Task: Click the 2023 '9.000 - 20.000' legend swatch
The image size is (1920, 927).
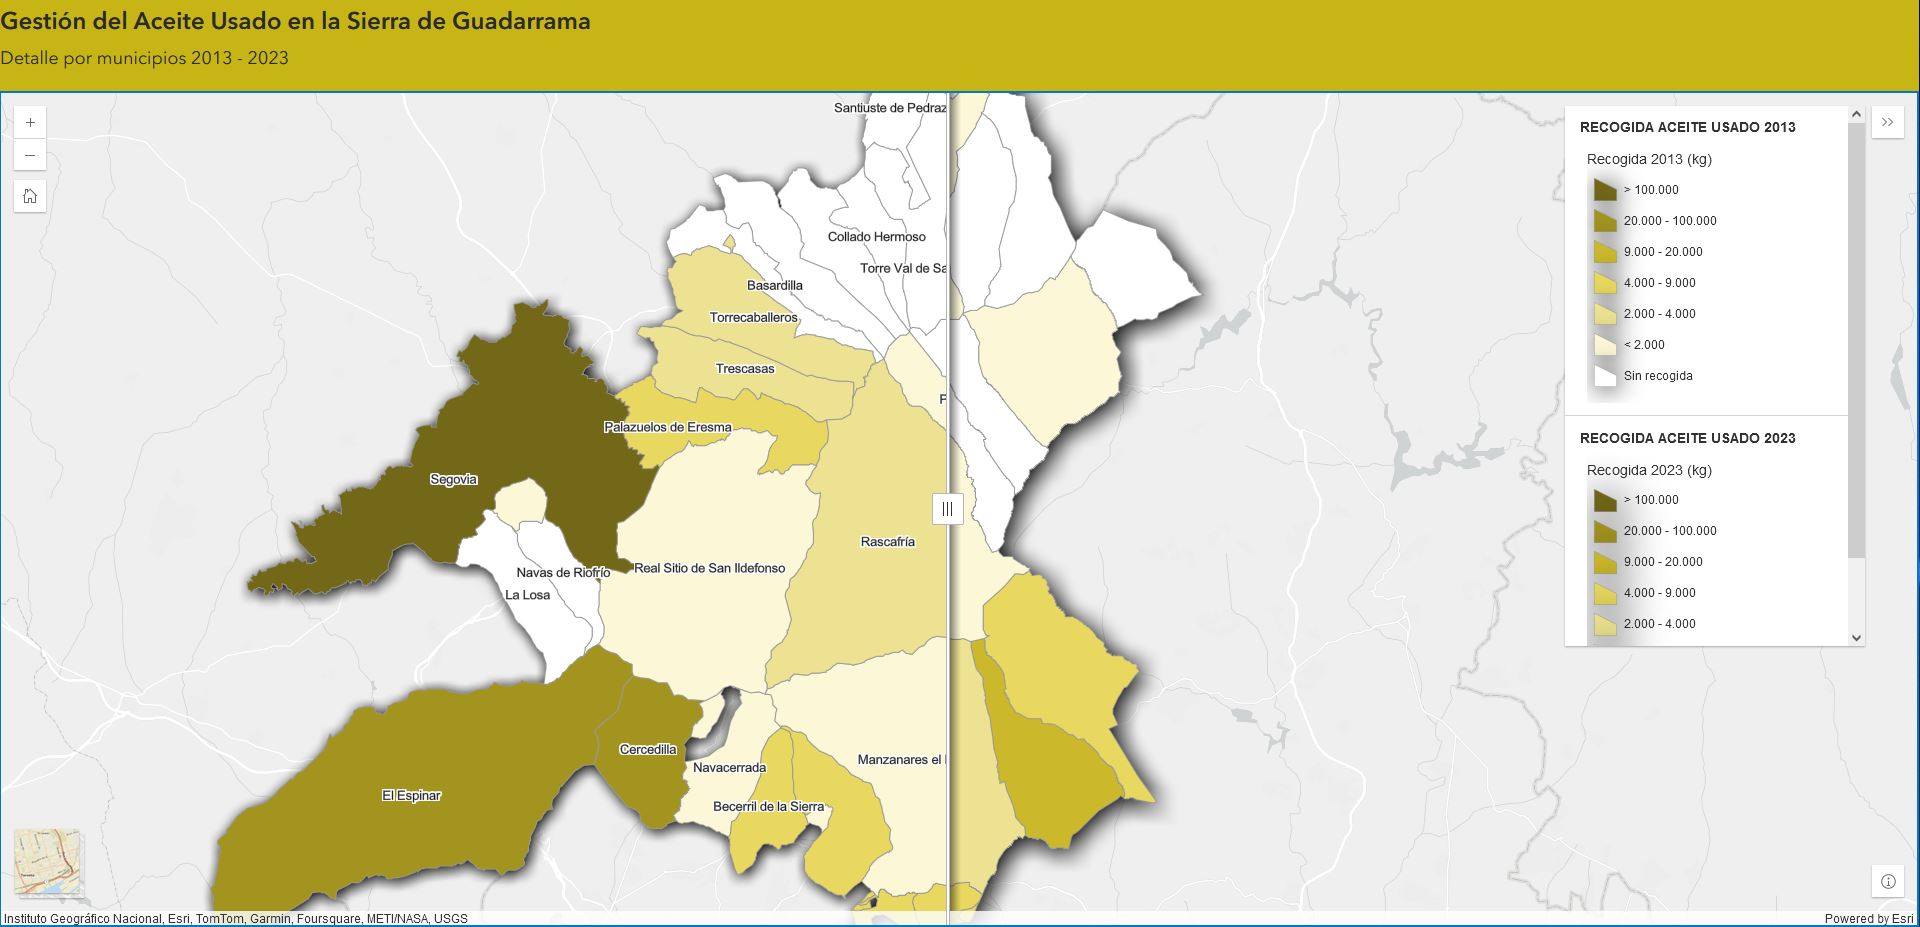Action: (1605, 562)
